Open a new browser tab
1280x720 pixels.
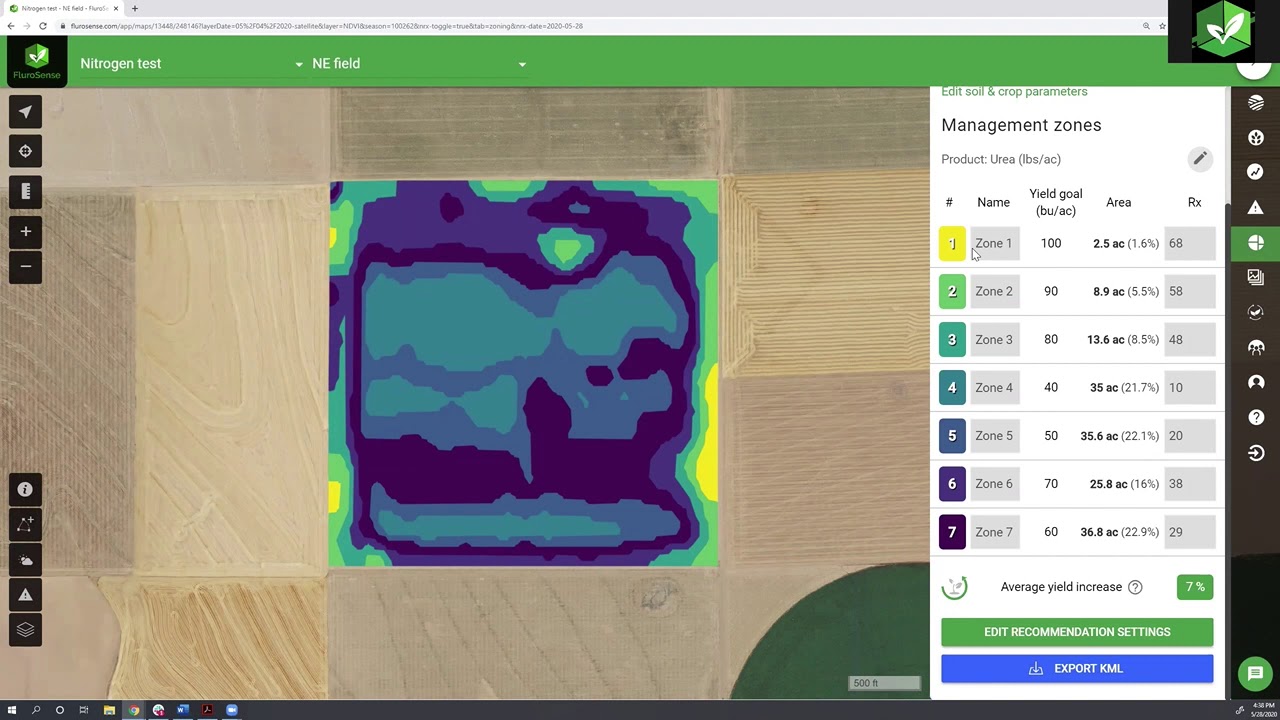pos(135,8)
